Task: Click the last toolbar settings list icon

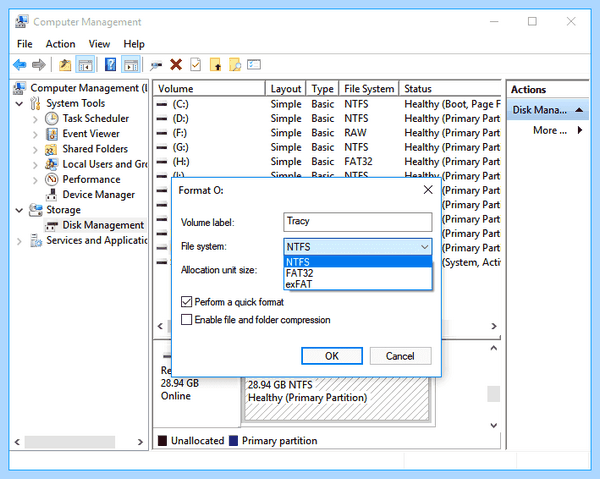Action: coord(254,64)
